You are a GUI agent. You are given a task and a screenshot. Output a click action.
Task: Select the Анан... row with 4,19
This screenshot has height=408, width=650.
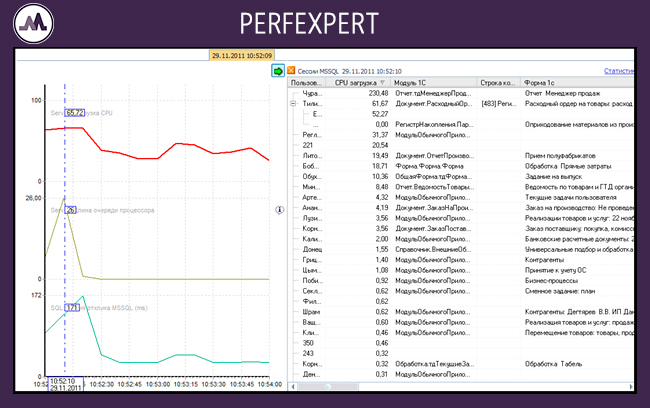pos(461,208)
